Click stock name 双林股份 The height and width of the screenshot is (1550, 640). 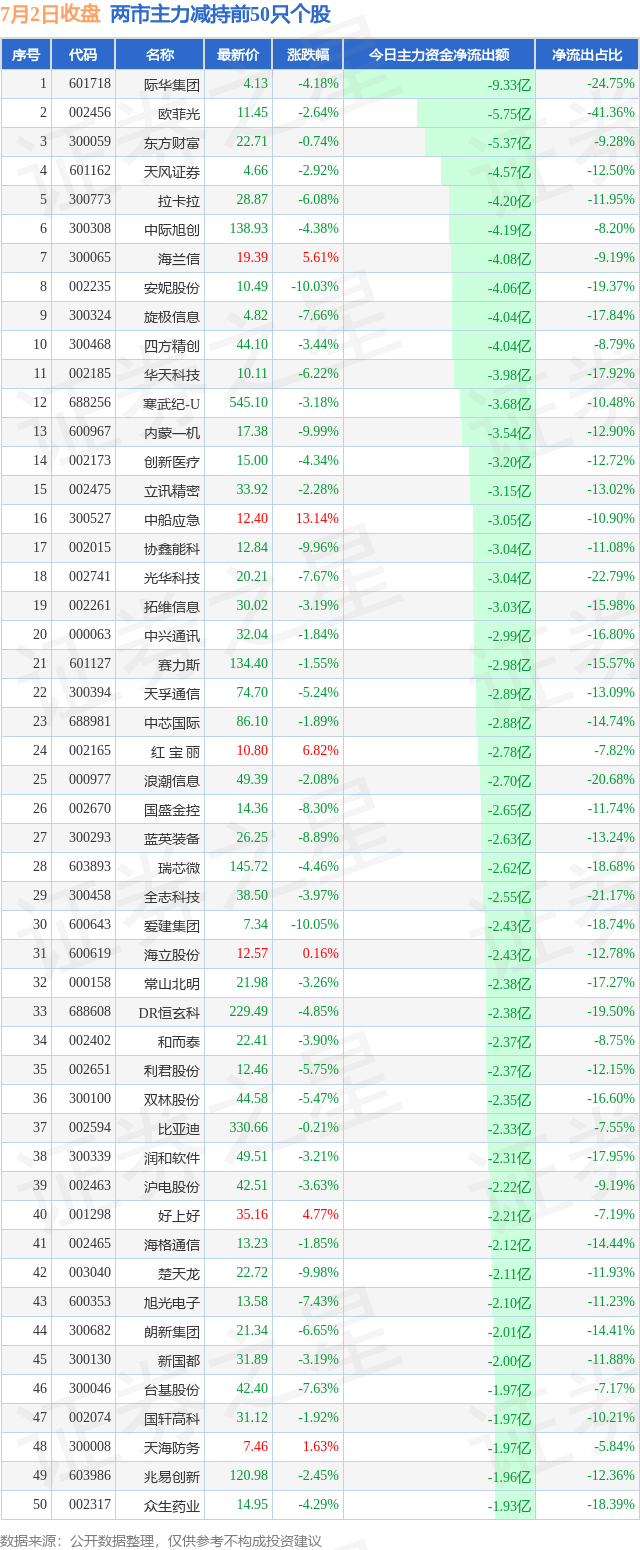tap(172, 1099)
